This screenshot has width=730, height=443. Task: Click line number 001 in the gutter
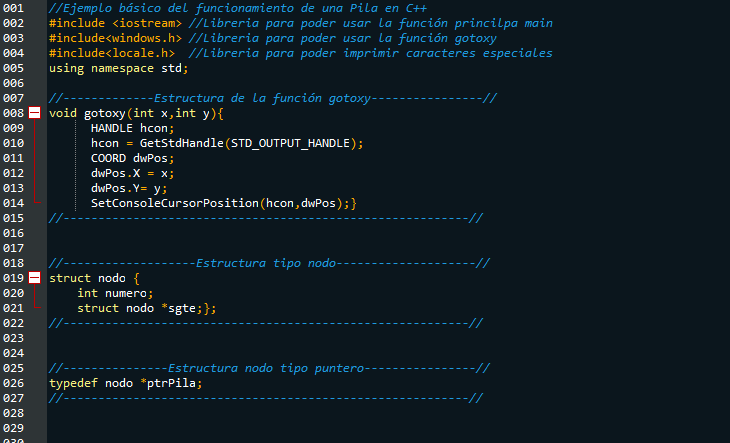(14, 8)
